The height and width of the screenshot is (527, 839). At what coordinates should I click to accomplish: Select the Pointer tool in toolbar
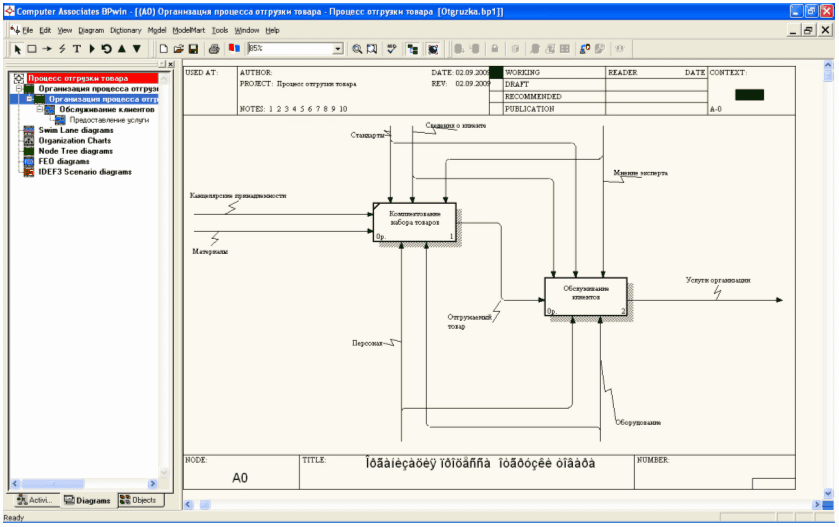17,49
